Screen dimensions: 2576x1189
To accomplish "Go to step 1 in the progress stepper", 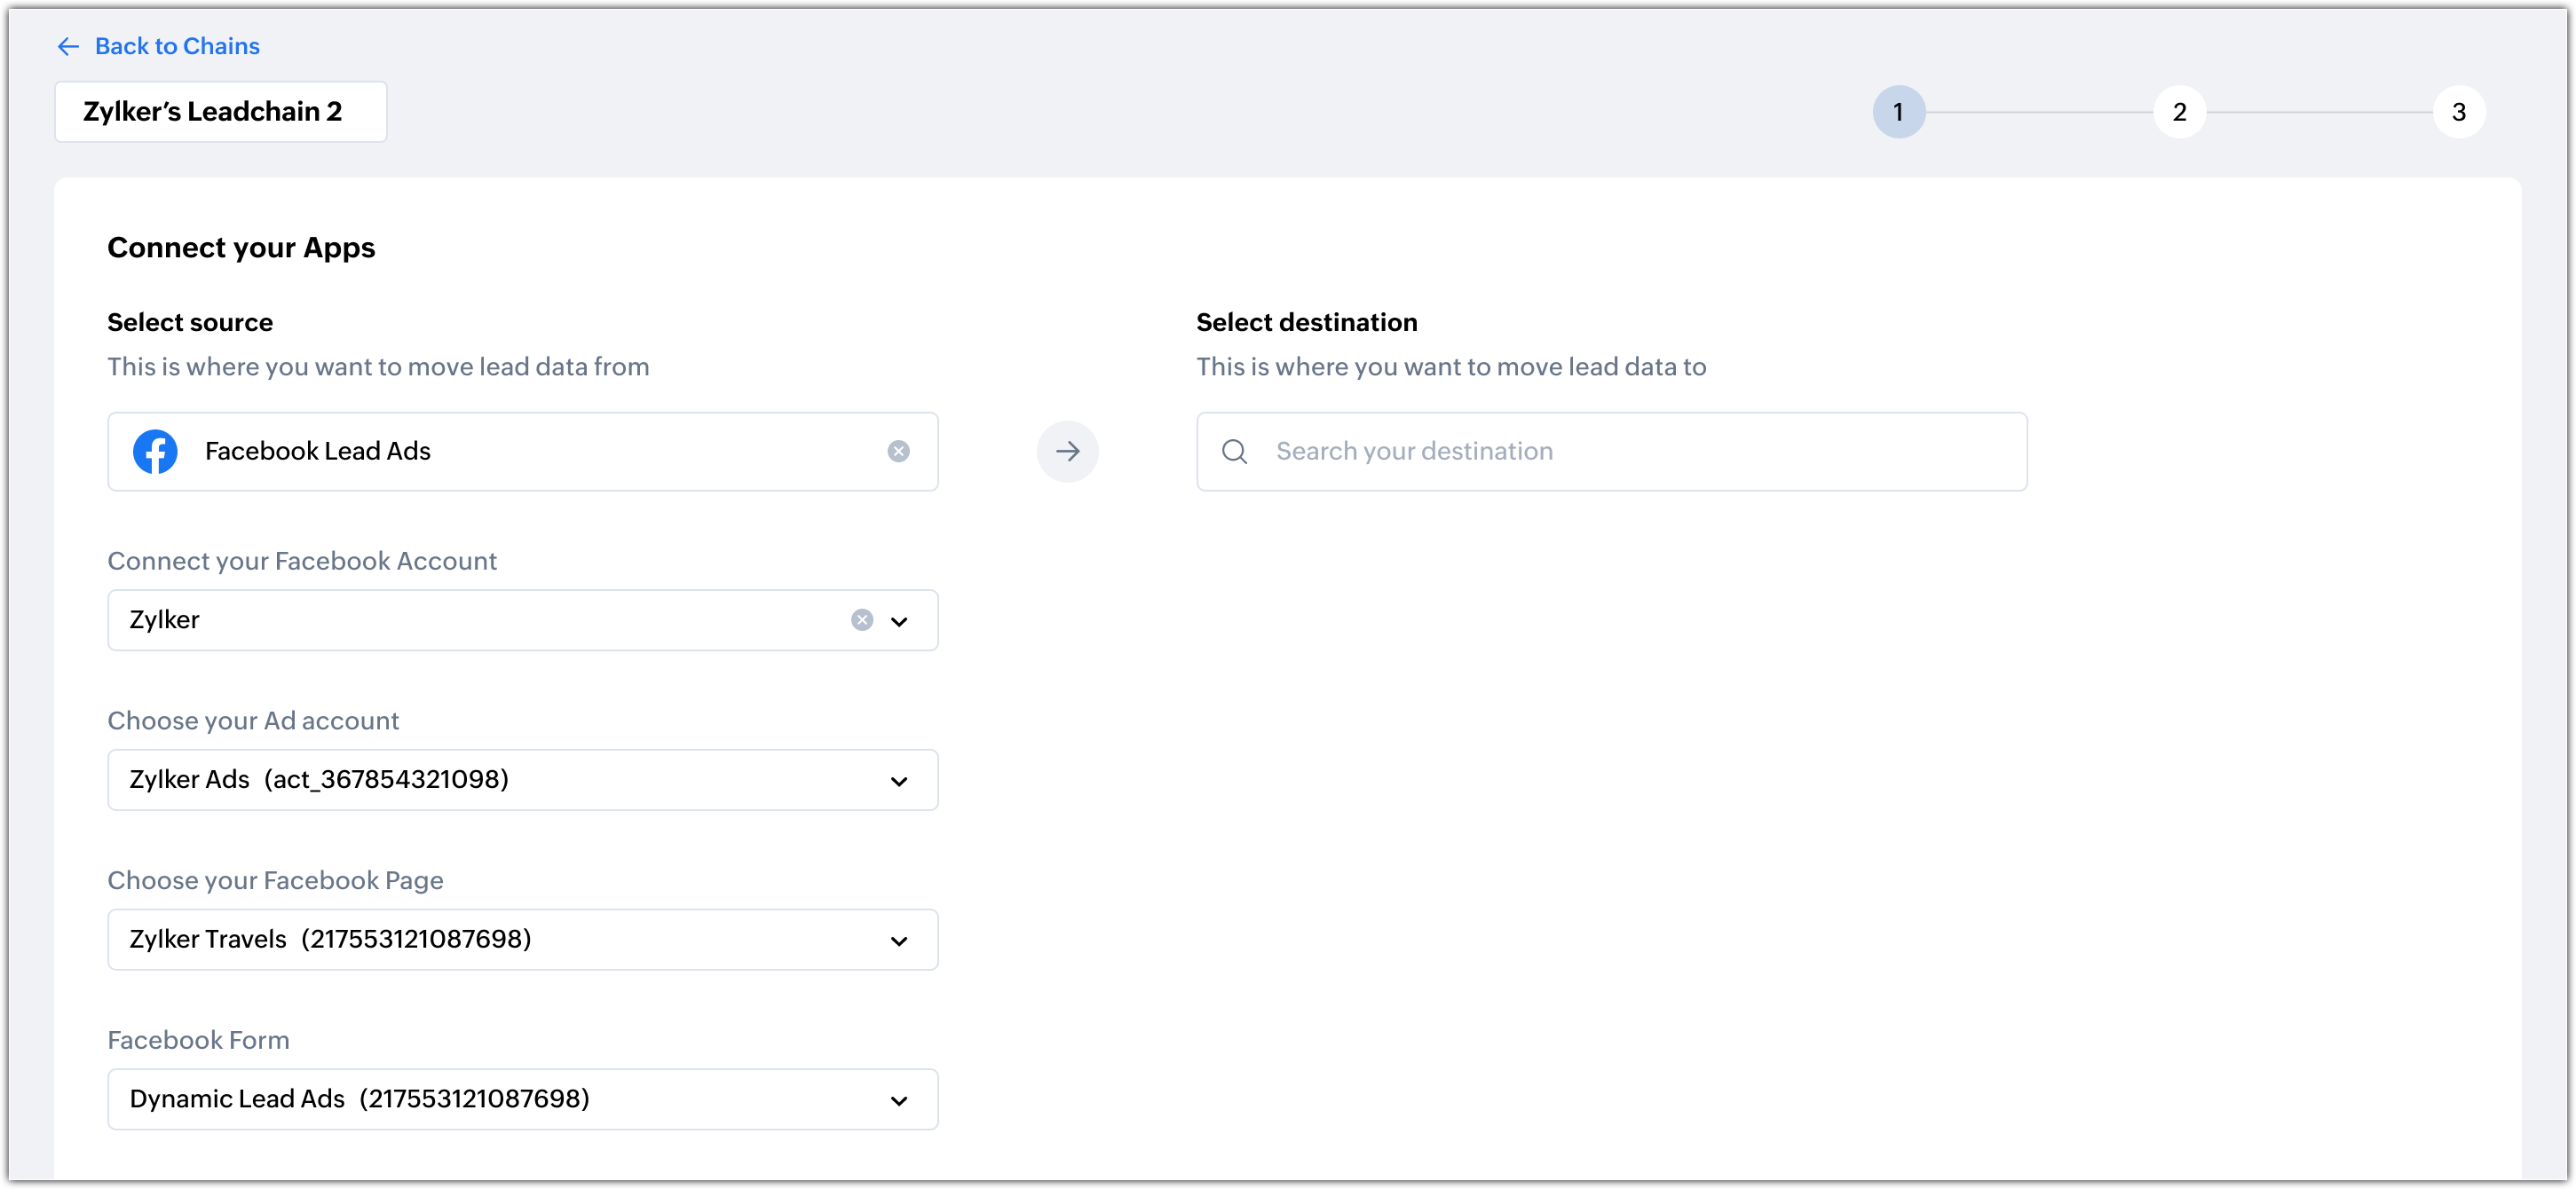I will click(x=1898, y=112).
